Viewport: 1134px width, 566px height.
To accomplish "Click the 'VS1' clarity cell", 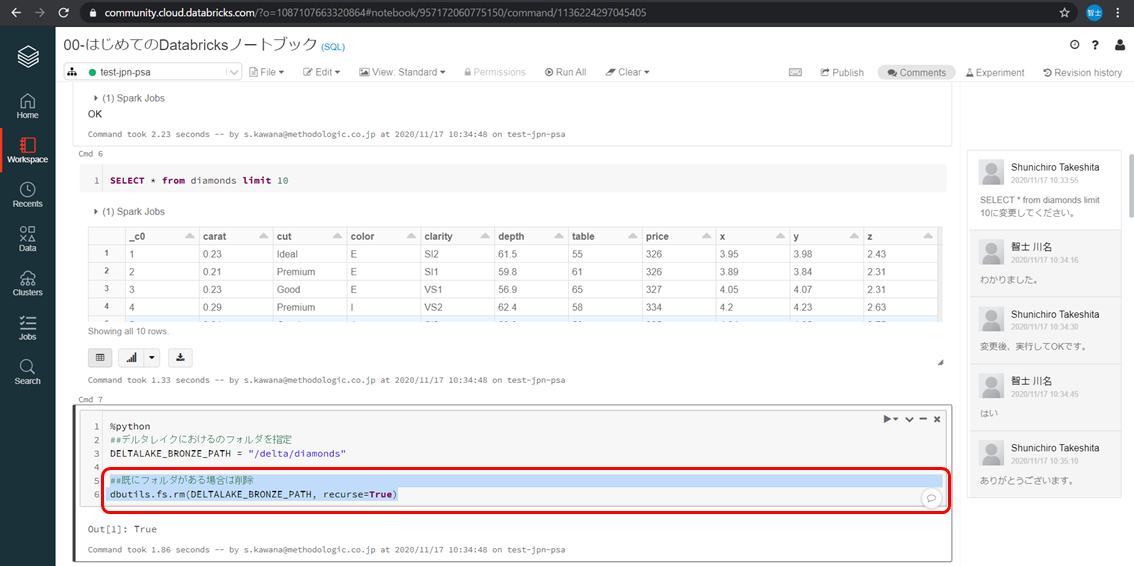I will (x=457, y=288).
